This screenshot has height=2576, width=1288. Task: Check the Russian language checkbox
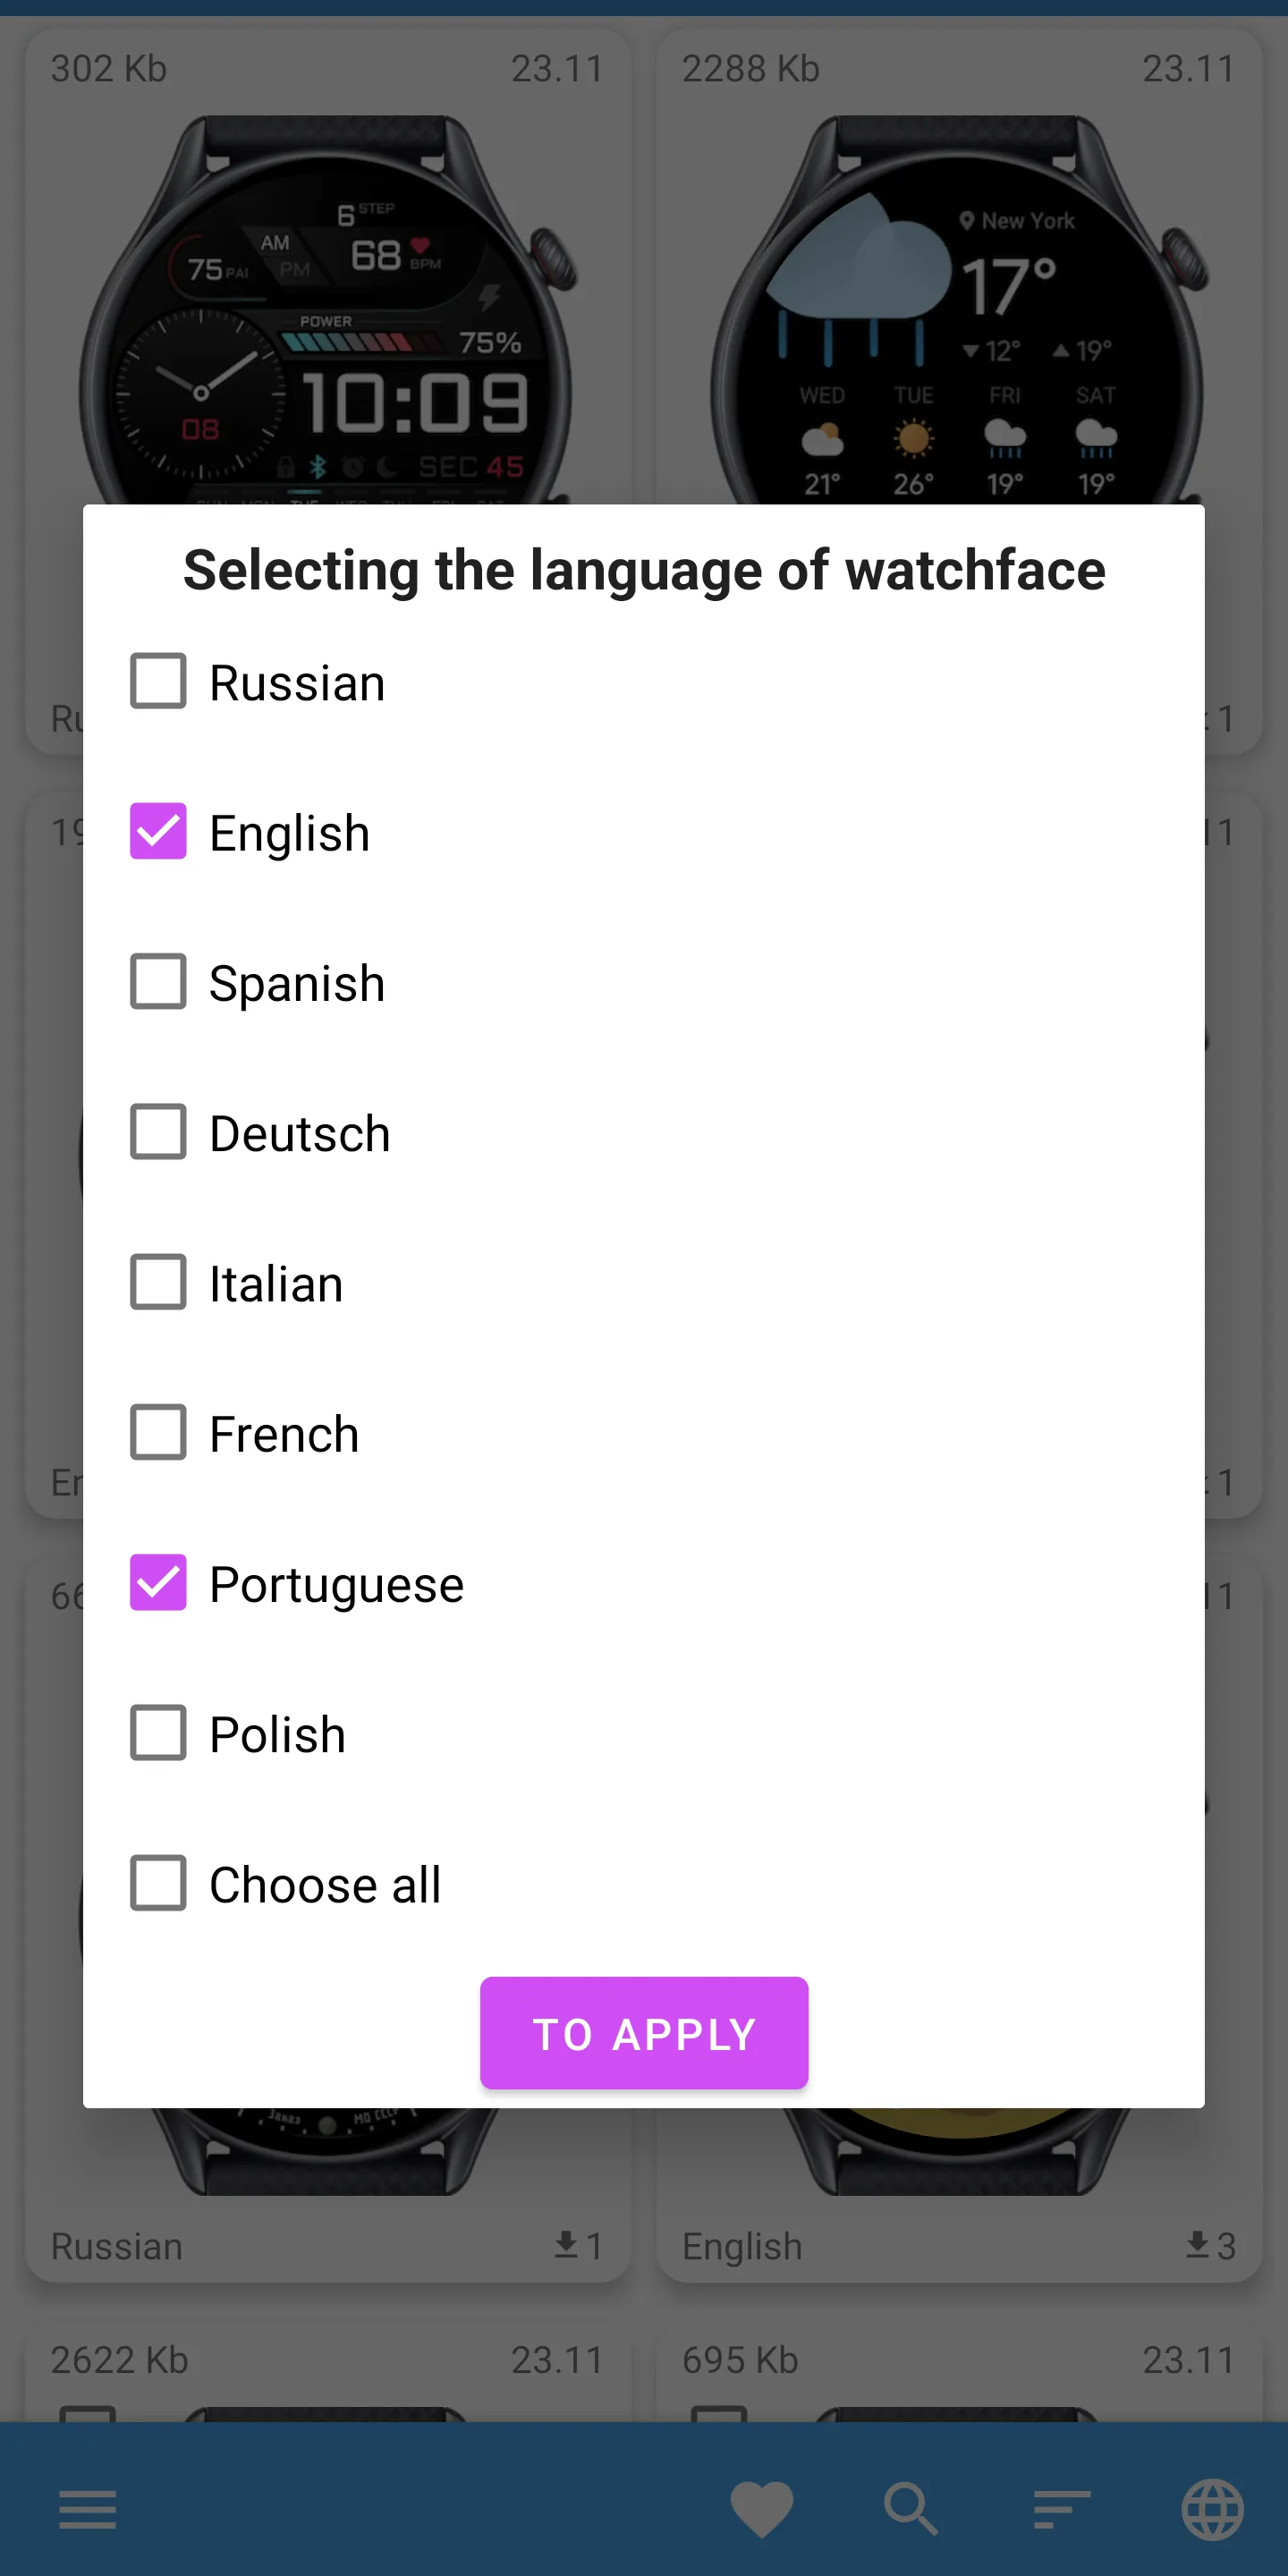pyautogui.click(x=158, y=682)
